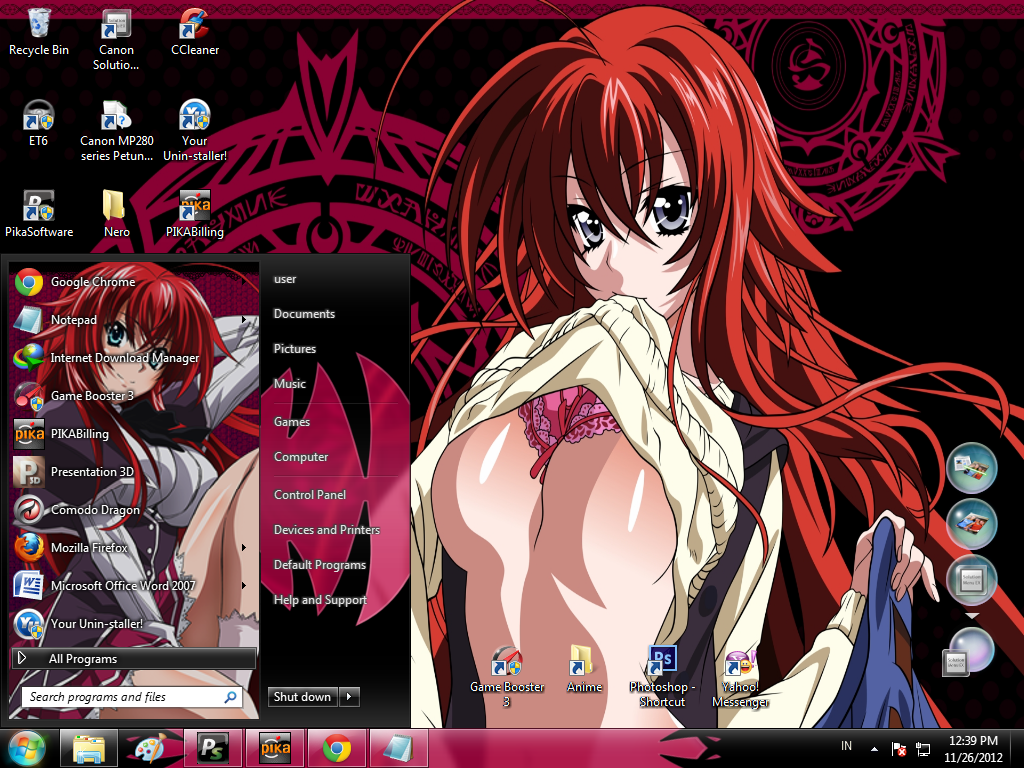The image size is (1024, 768).
Task: Open Windows Explorer from the taskbar
Action: coord(88,747)
